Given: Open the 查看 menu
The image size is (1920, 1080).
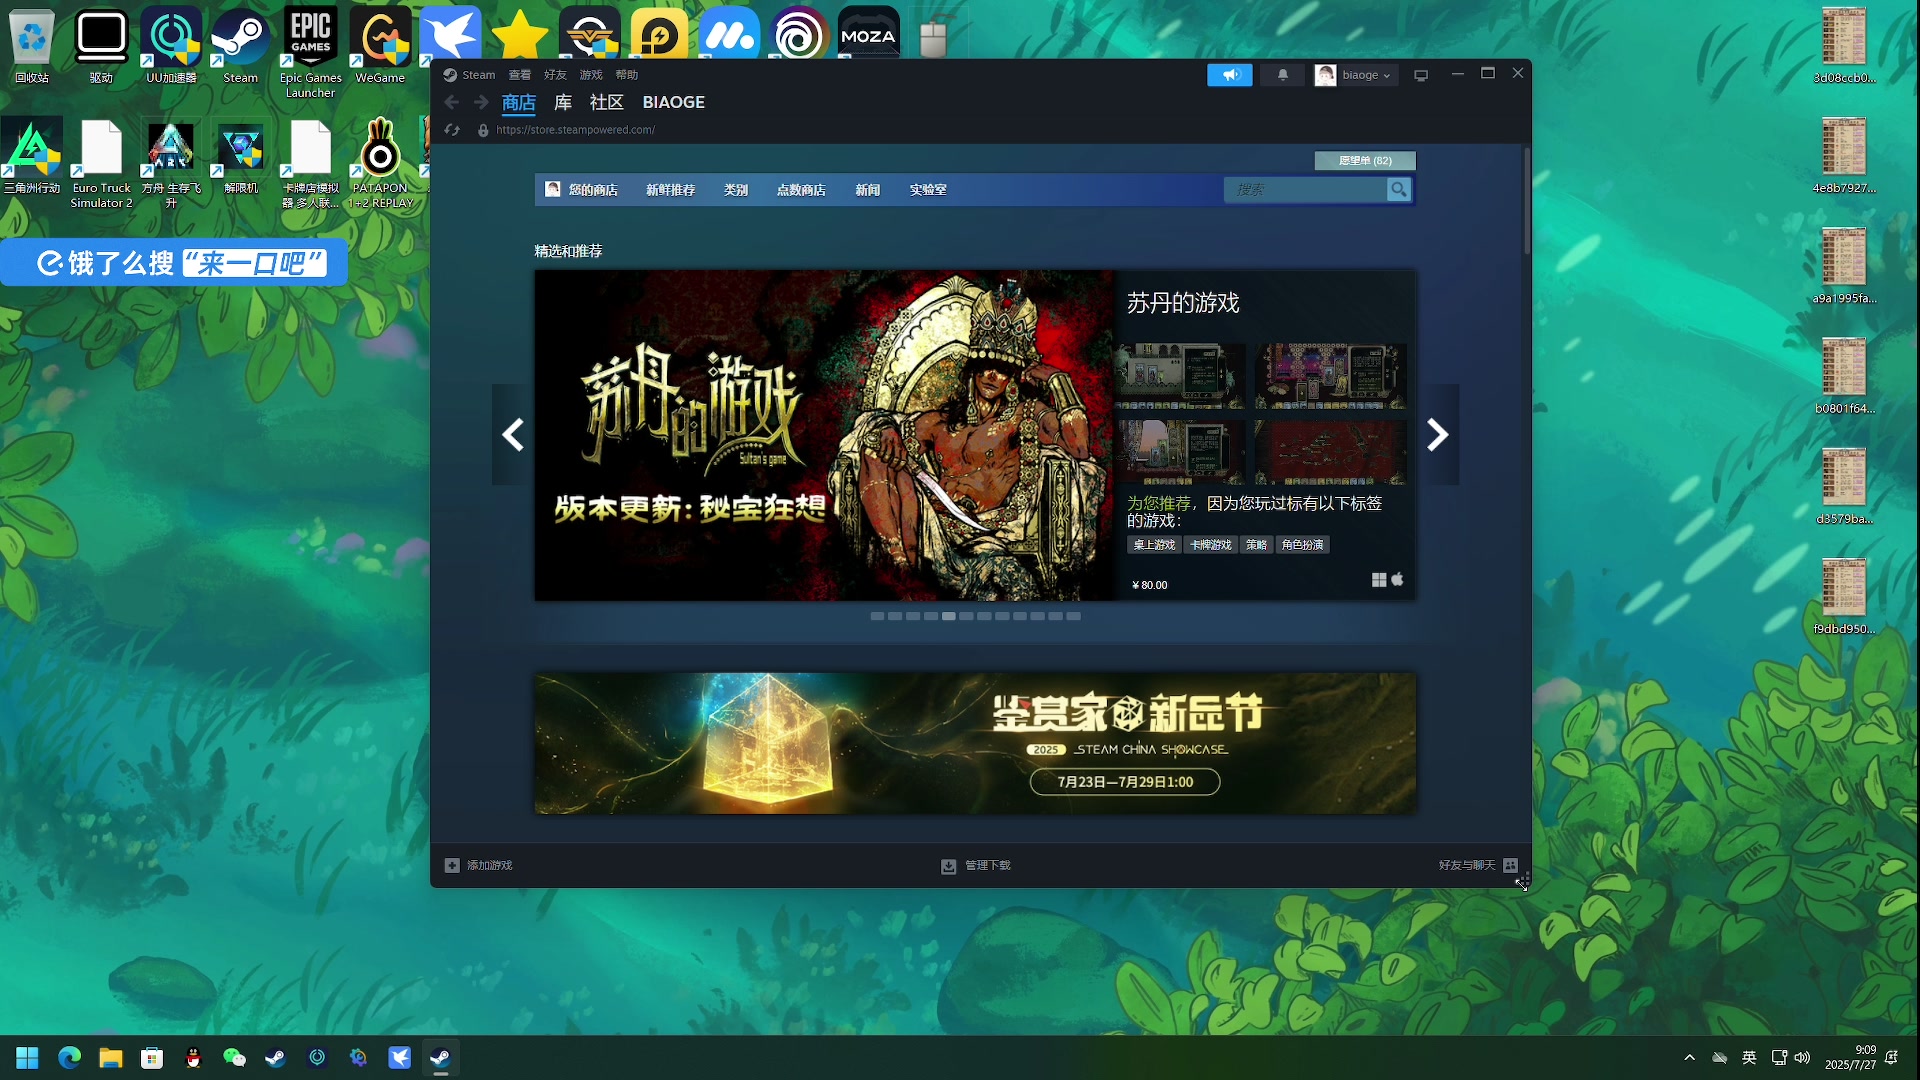Looking at the screenshot, I should (x=520, y=75).
